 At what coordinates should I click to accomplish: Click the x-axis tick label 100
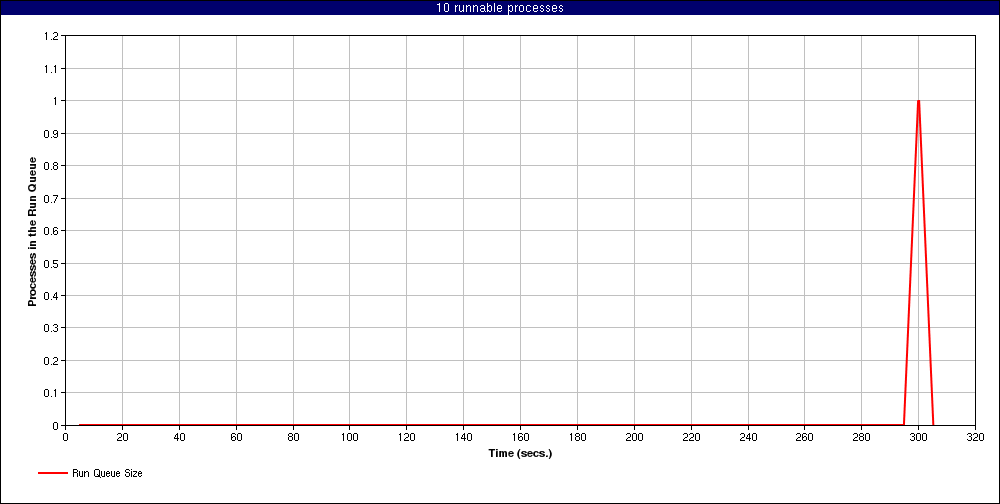(x=349, y=437)
